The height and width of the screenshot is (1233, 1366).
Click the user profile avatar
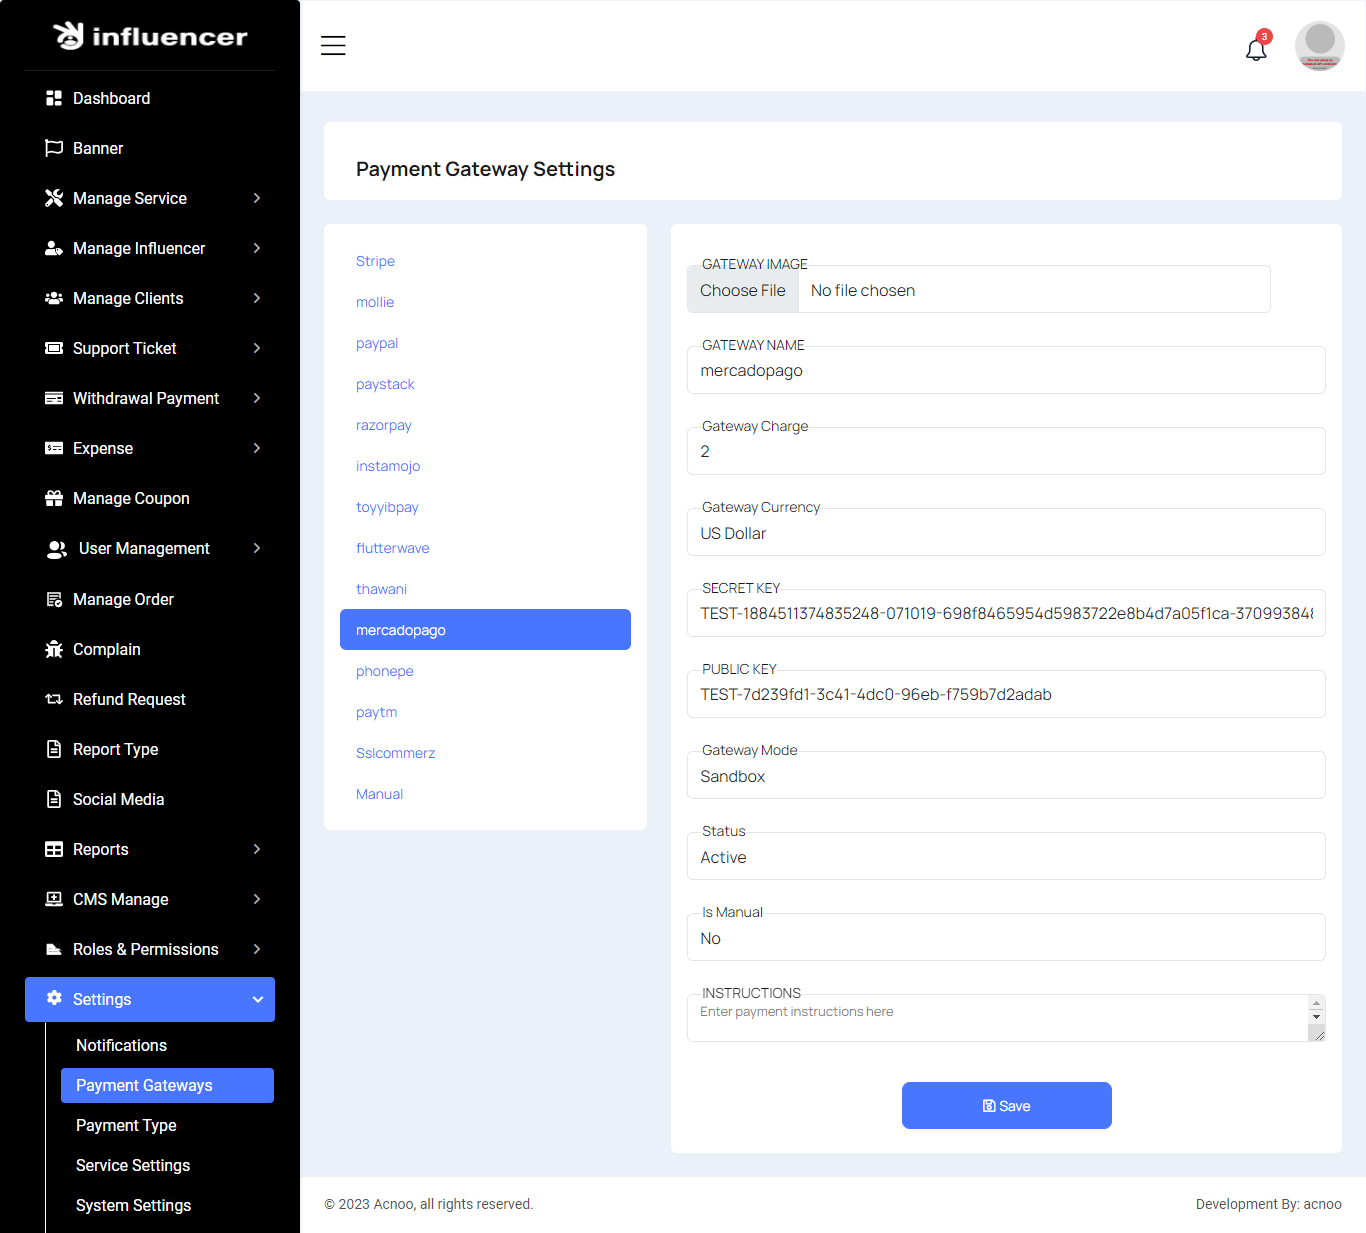tap(1319, 46)
